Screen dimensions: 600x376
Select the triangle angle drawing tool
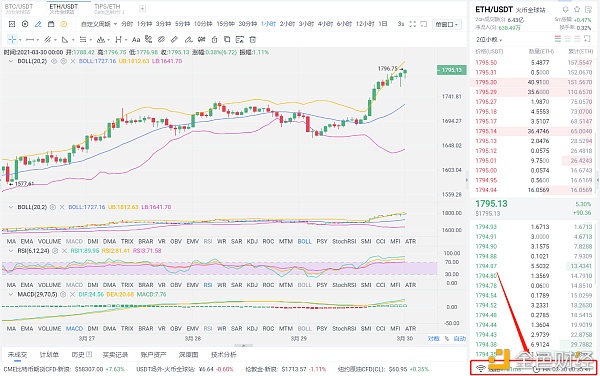click(x=65, y=39)
